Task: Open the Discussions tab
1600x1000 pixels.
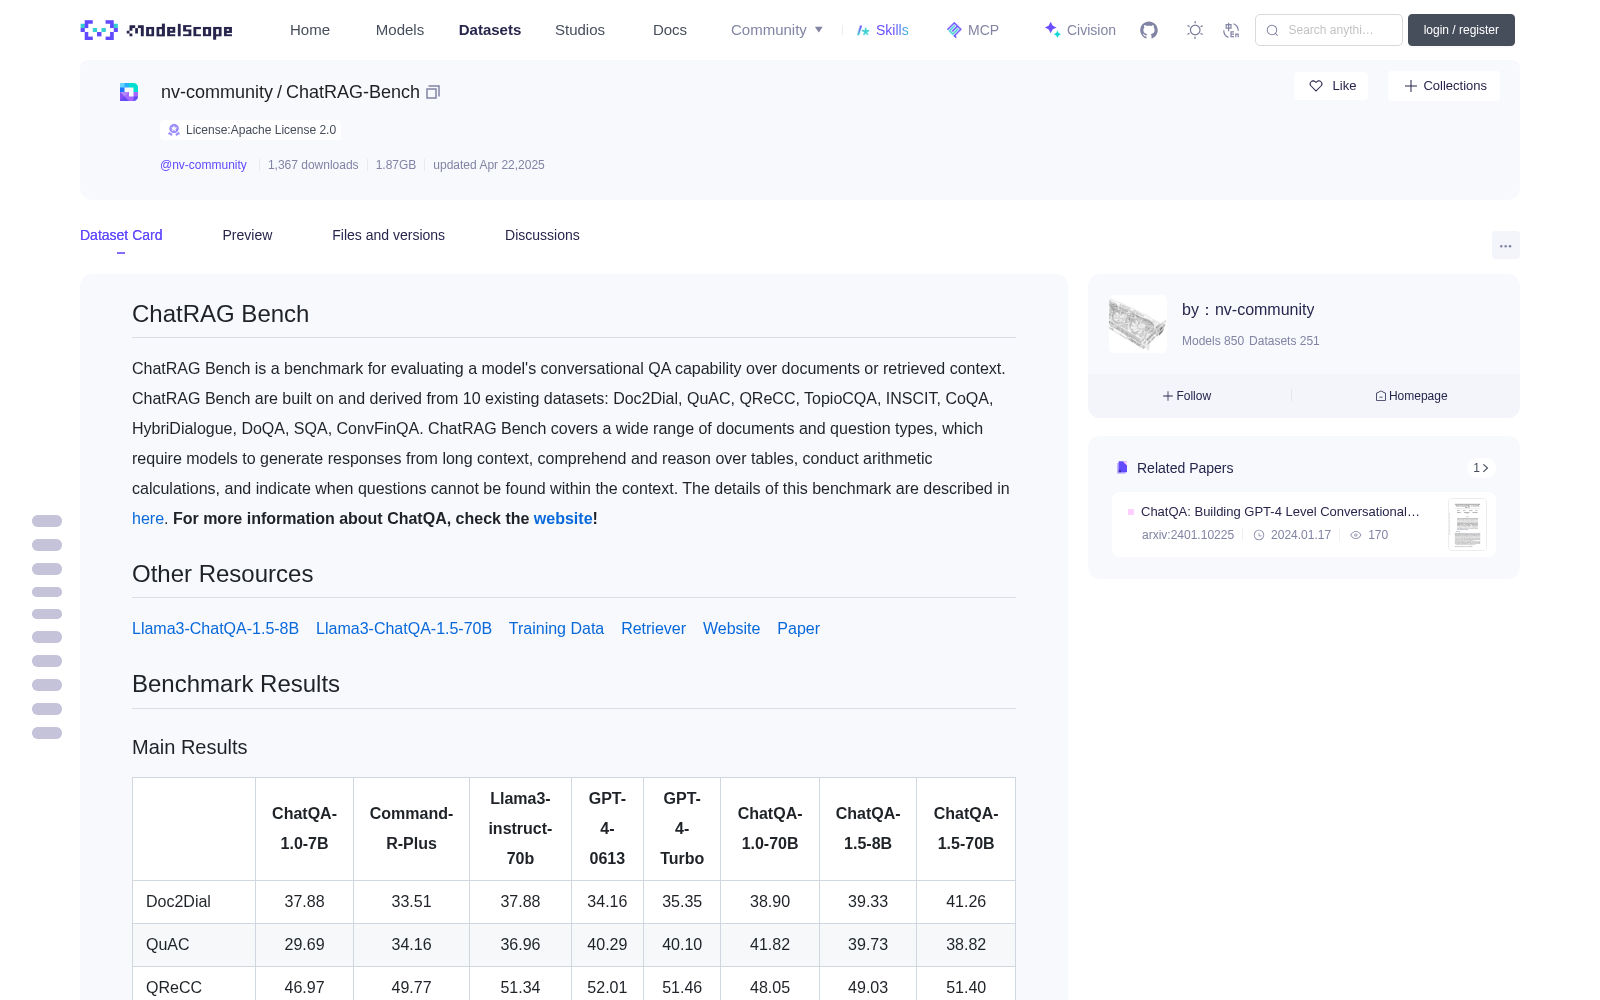Action: (542, 235)
